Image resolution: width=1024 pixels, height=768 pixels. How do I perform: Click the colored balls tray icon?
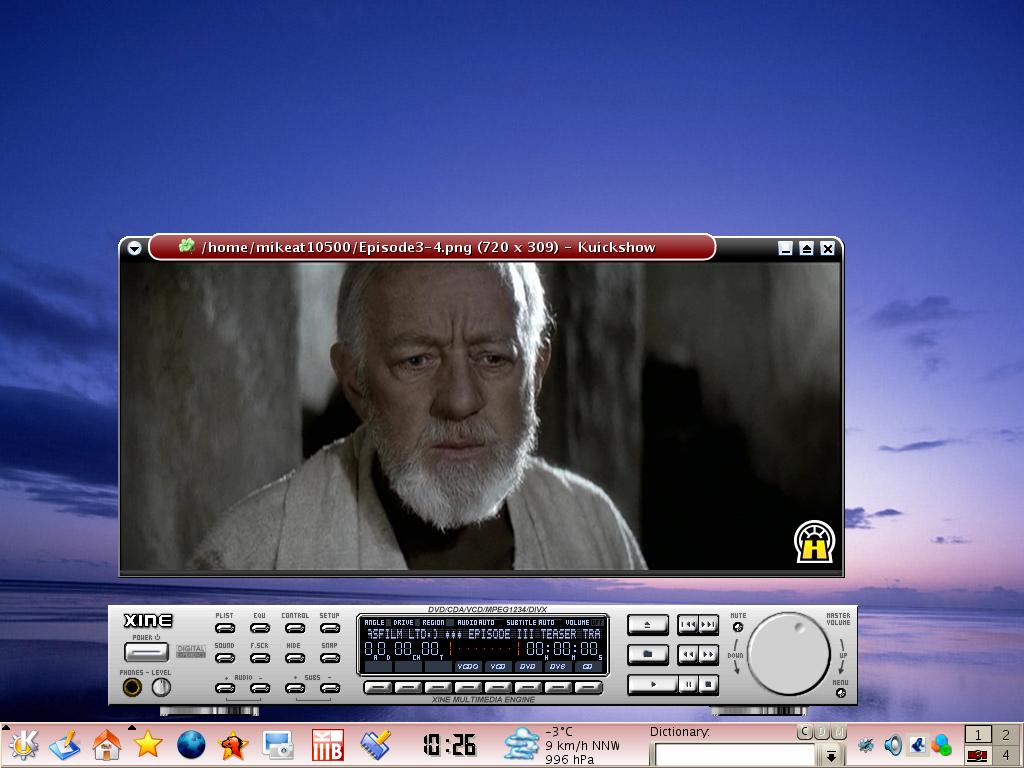click(x=942, y=745)
